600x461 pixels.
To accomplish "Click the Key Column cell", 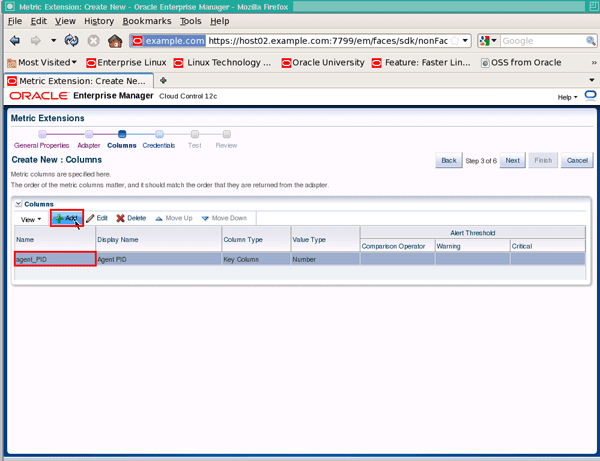I will (x=256, y=259).
